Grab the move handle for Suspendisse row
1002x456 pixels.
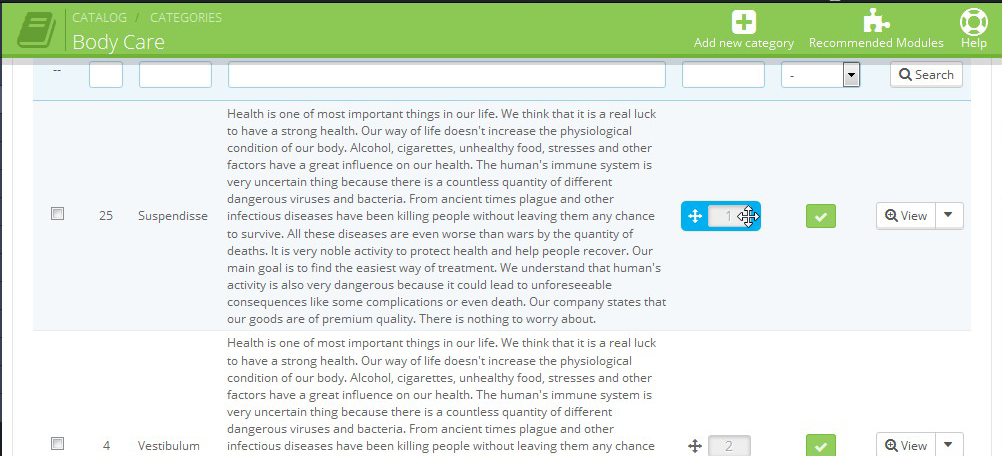tap(695, 216)
